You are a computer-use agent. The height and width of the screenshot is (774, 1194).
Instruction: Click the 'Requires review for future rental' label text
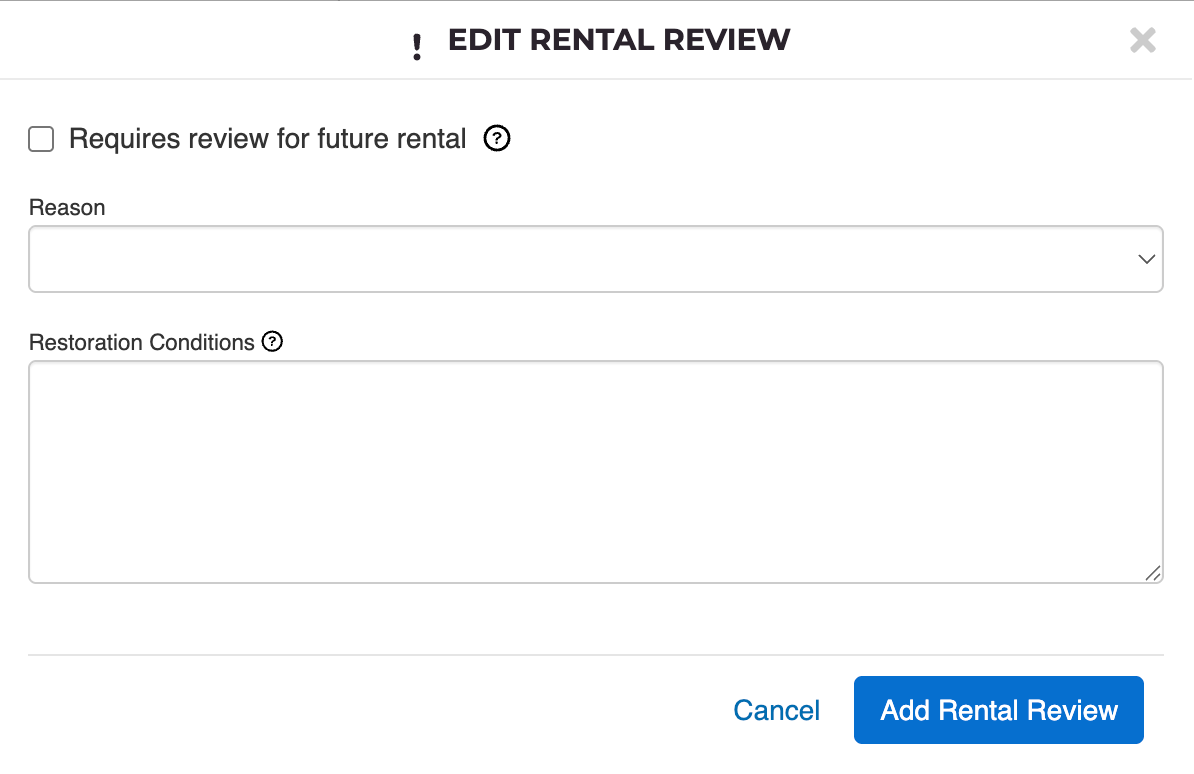[x=267, y=139]
